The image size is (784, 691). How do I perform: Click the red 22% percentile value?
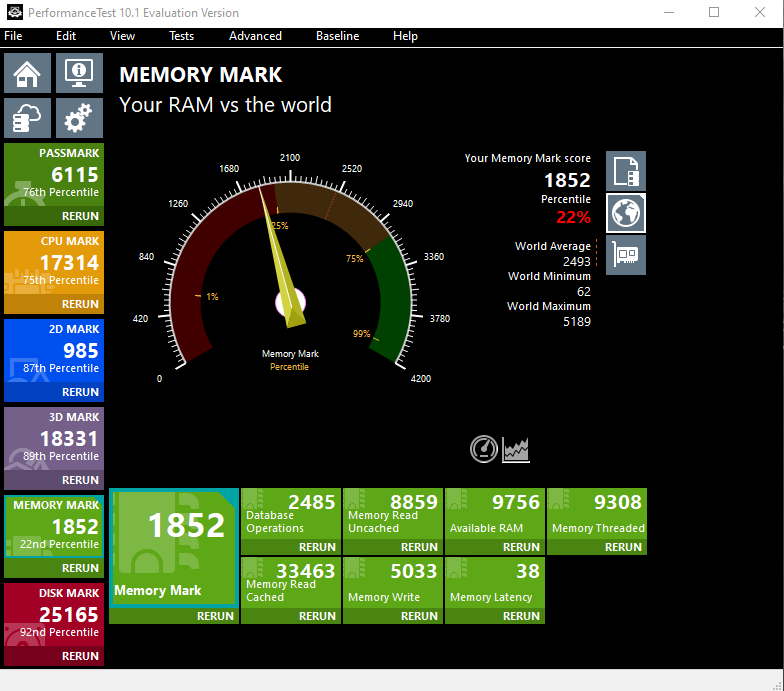pyautogui.click(x=573, y=218)
